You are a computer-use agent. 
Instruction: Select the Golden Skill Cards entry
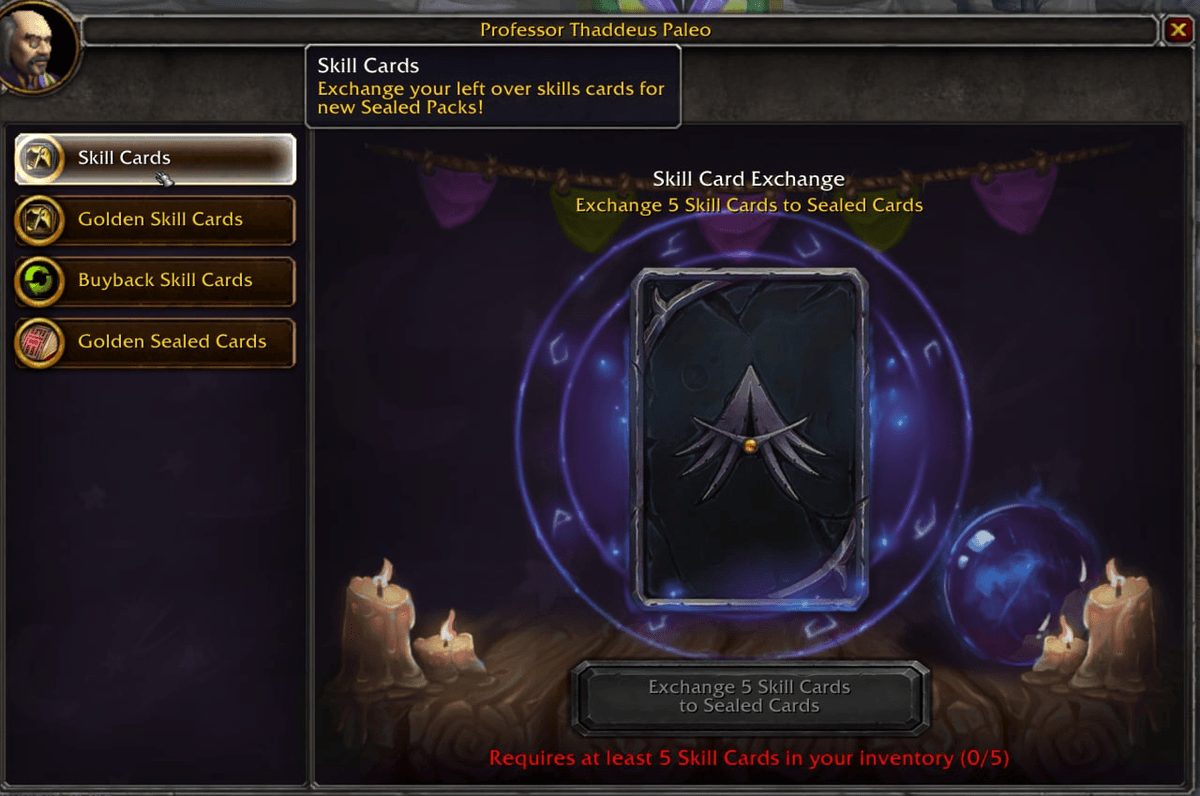pyautogui.click(x=155, y=220)
